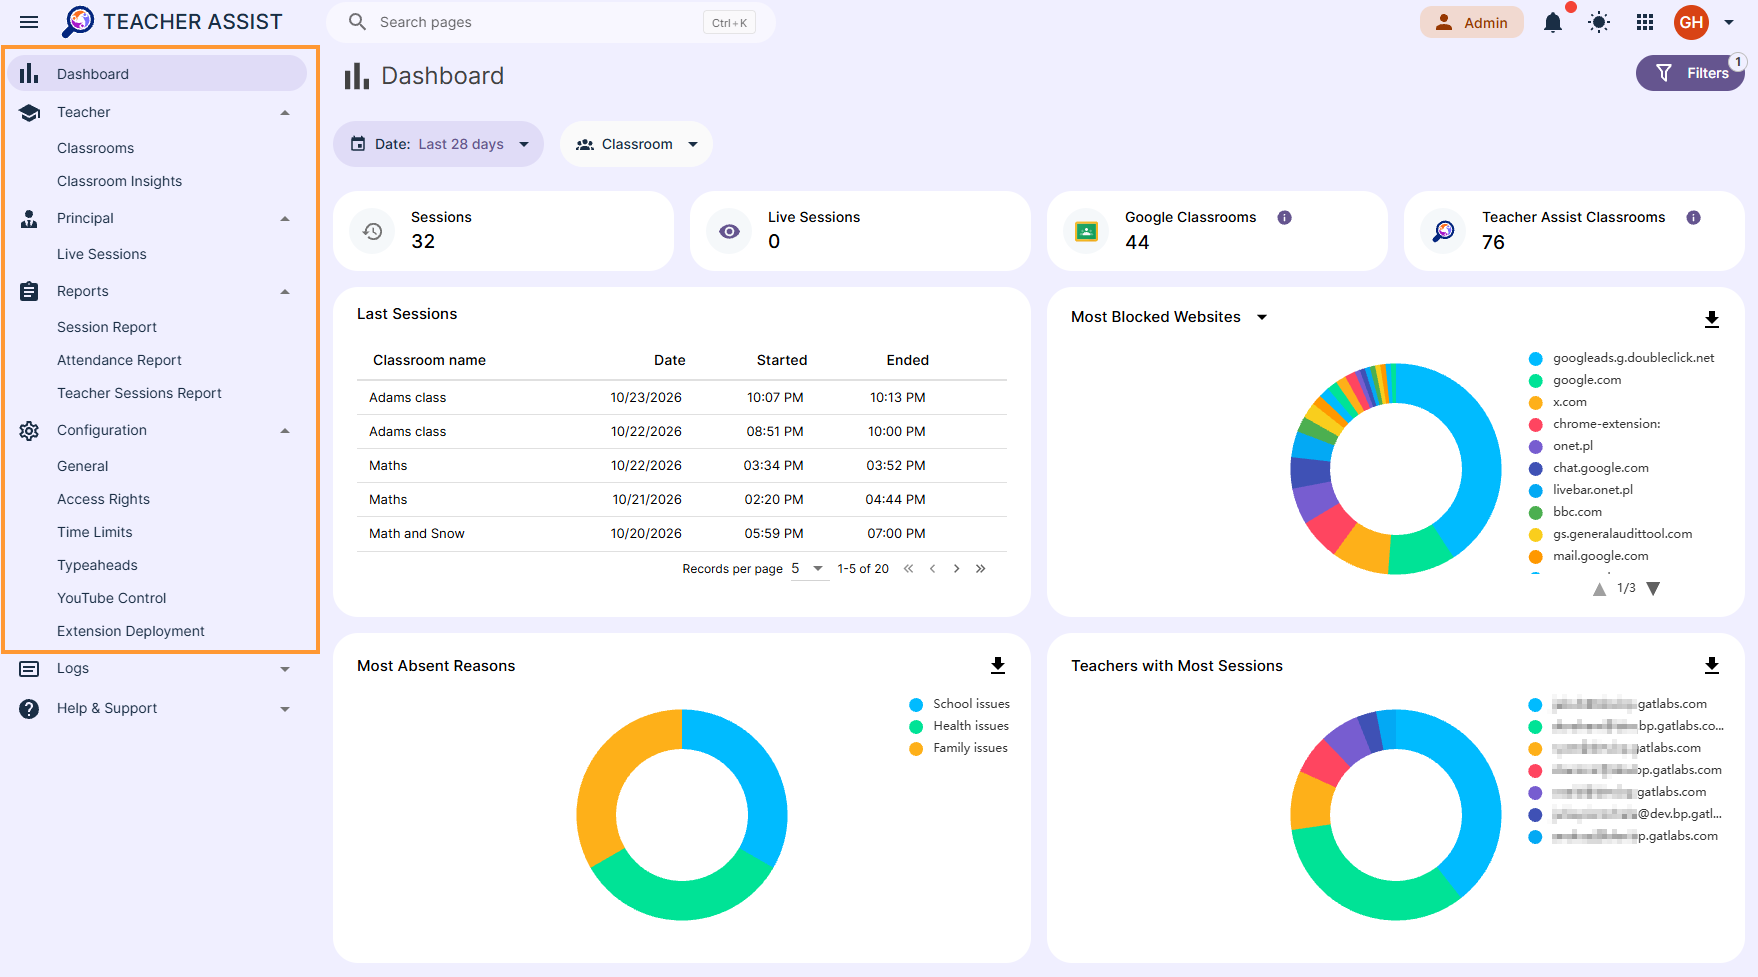This screenshot has width=1758, height=977.
Task: Expand the Logs sidebar section
Action: [x=285, y=669]
